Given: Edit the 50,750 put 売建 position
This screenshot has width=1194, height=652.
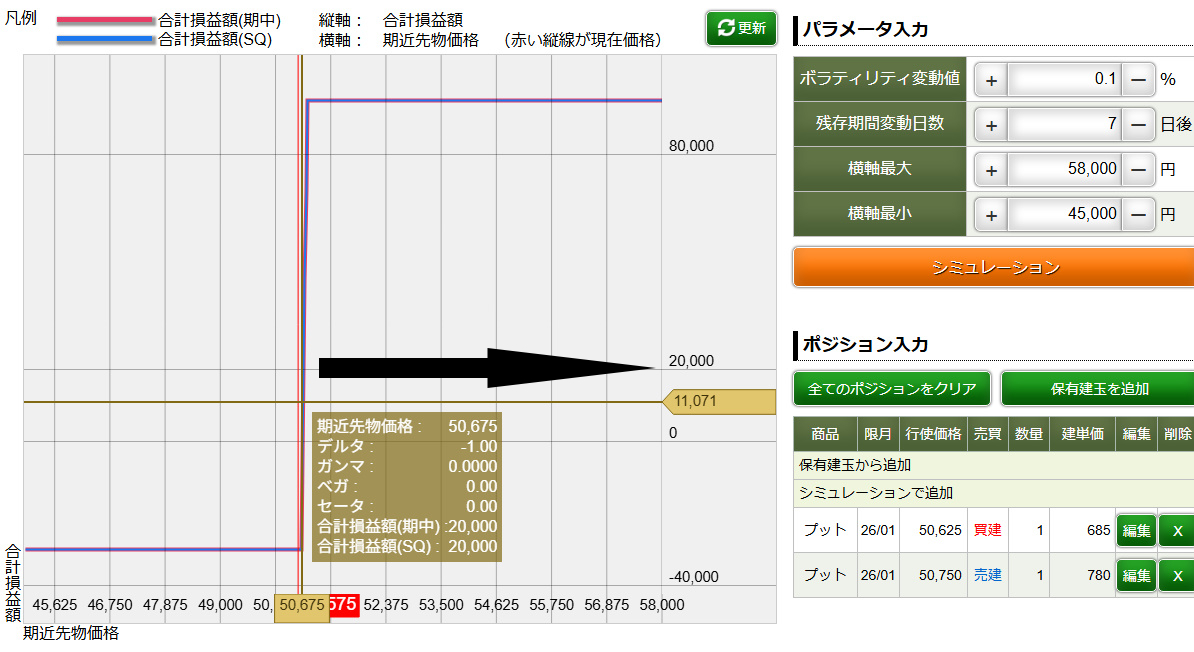Looking at the screenshot, I should coord(1135,575).
